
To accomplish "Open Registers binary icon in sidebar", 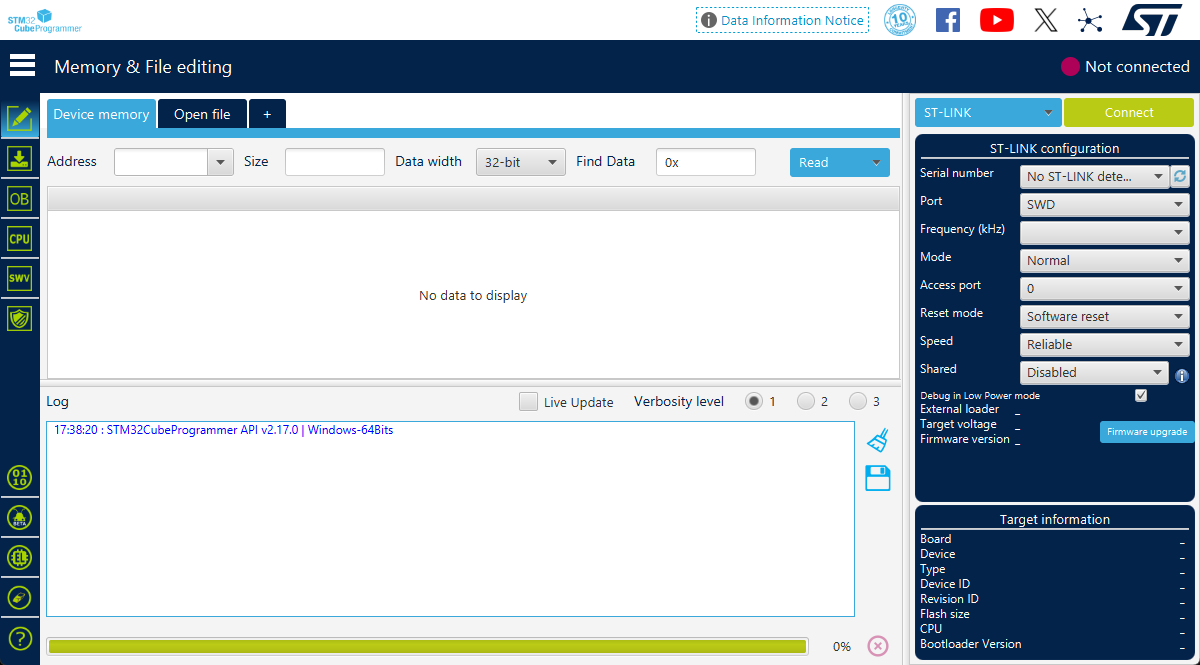I will tap(20, 477).
